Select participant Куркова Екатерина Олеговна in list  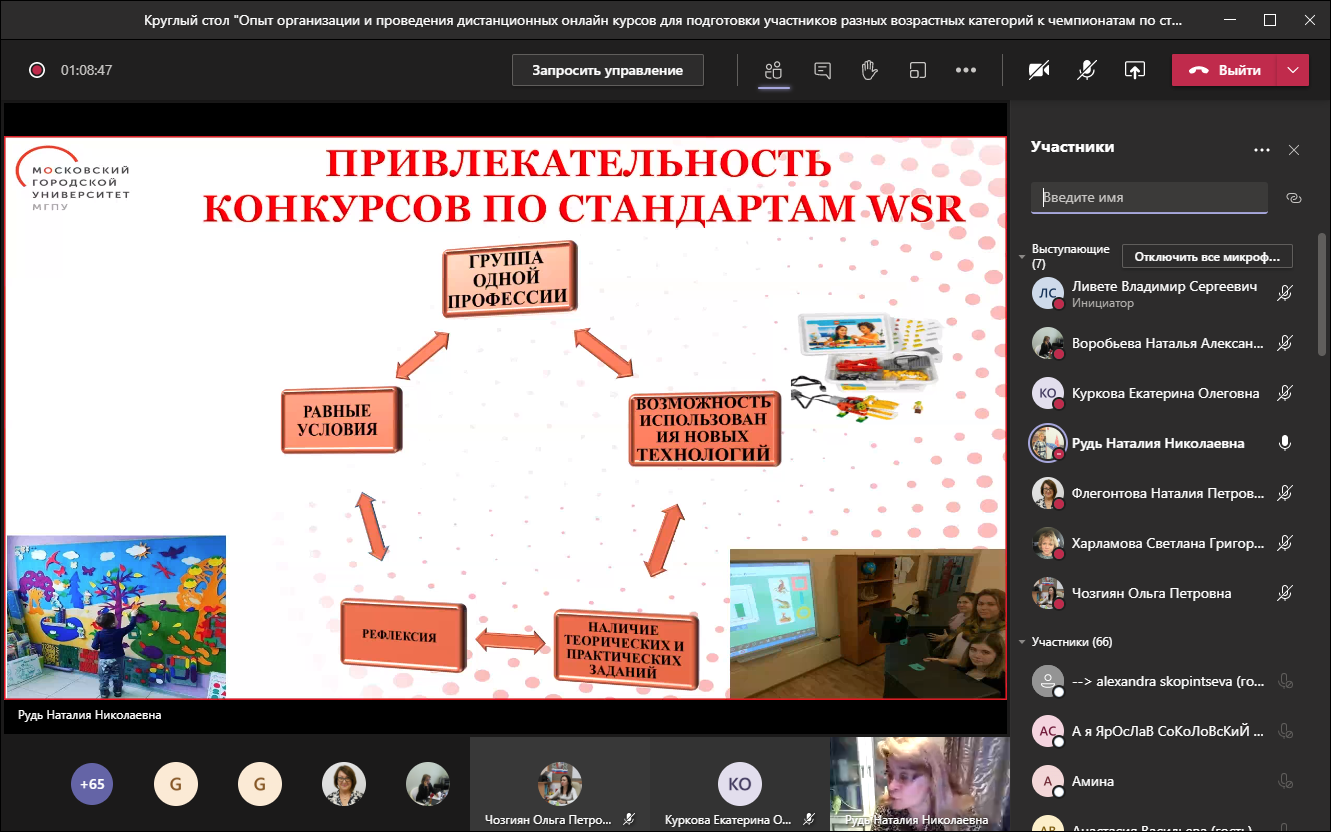(1164, 393)
